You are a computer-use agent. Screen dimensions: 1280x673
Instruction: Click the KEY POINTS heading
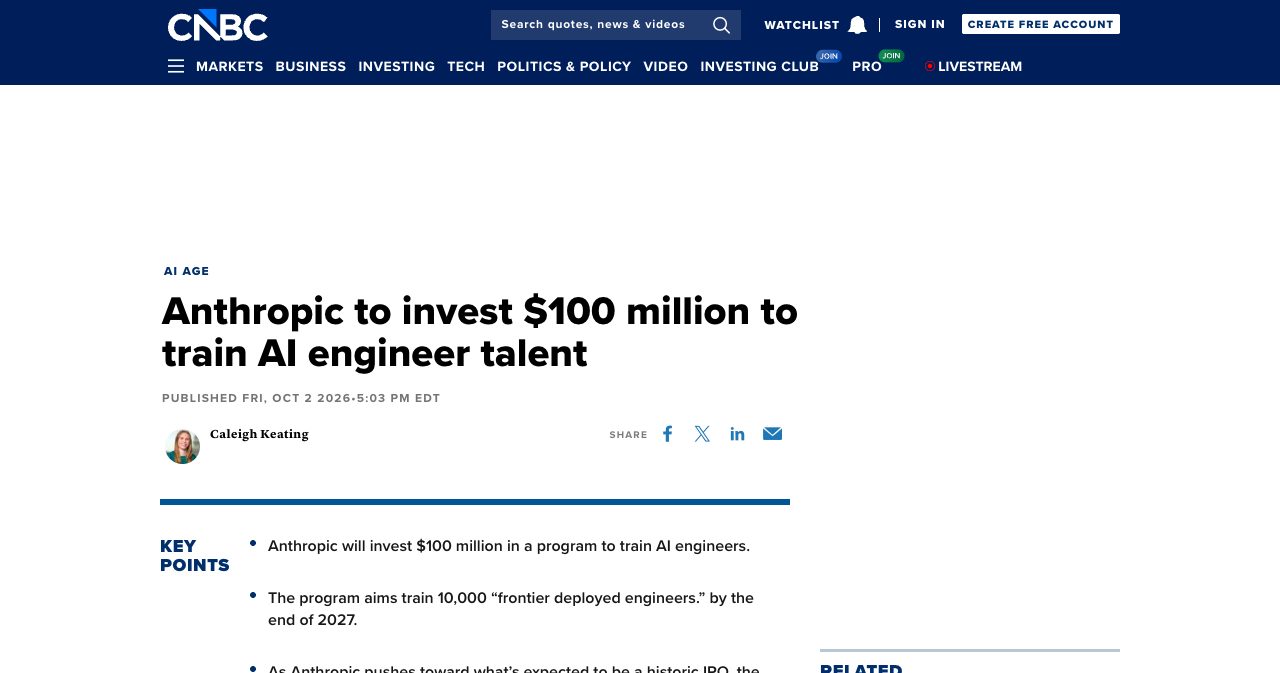coord(195,555)
